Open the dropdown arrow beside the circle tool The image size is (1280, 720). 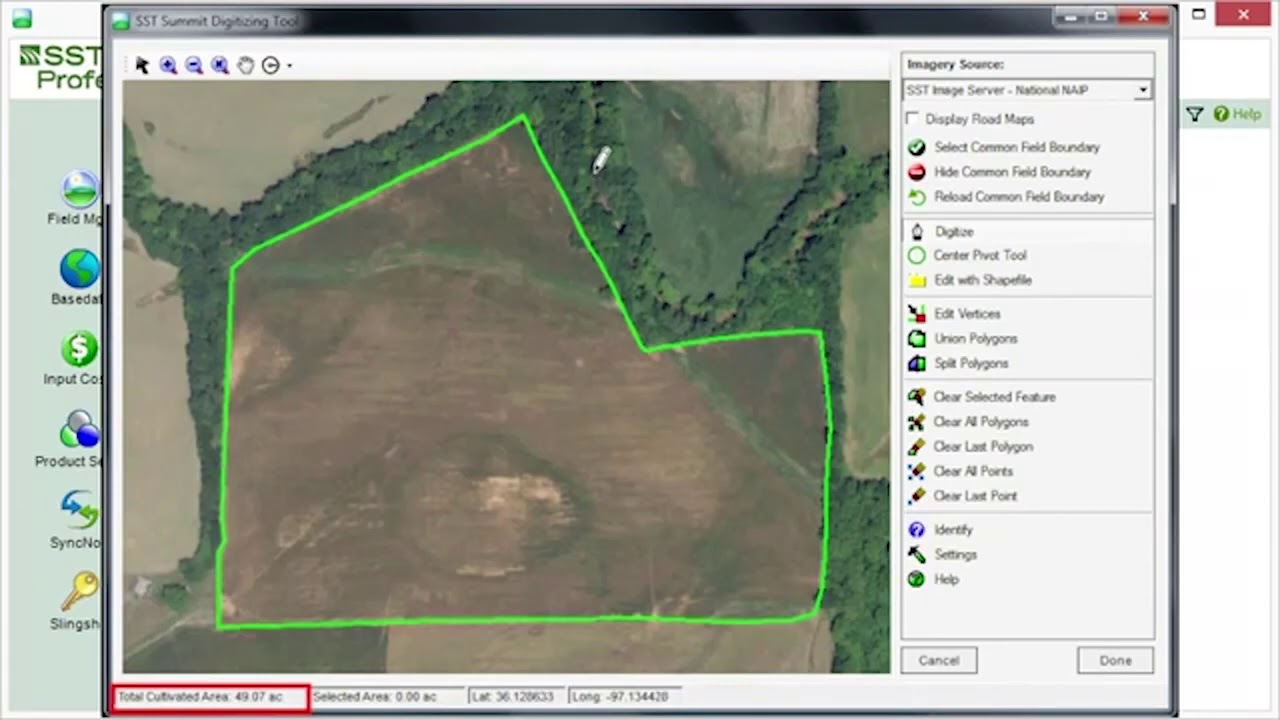click(289, 66)
